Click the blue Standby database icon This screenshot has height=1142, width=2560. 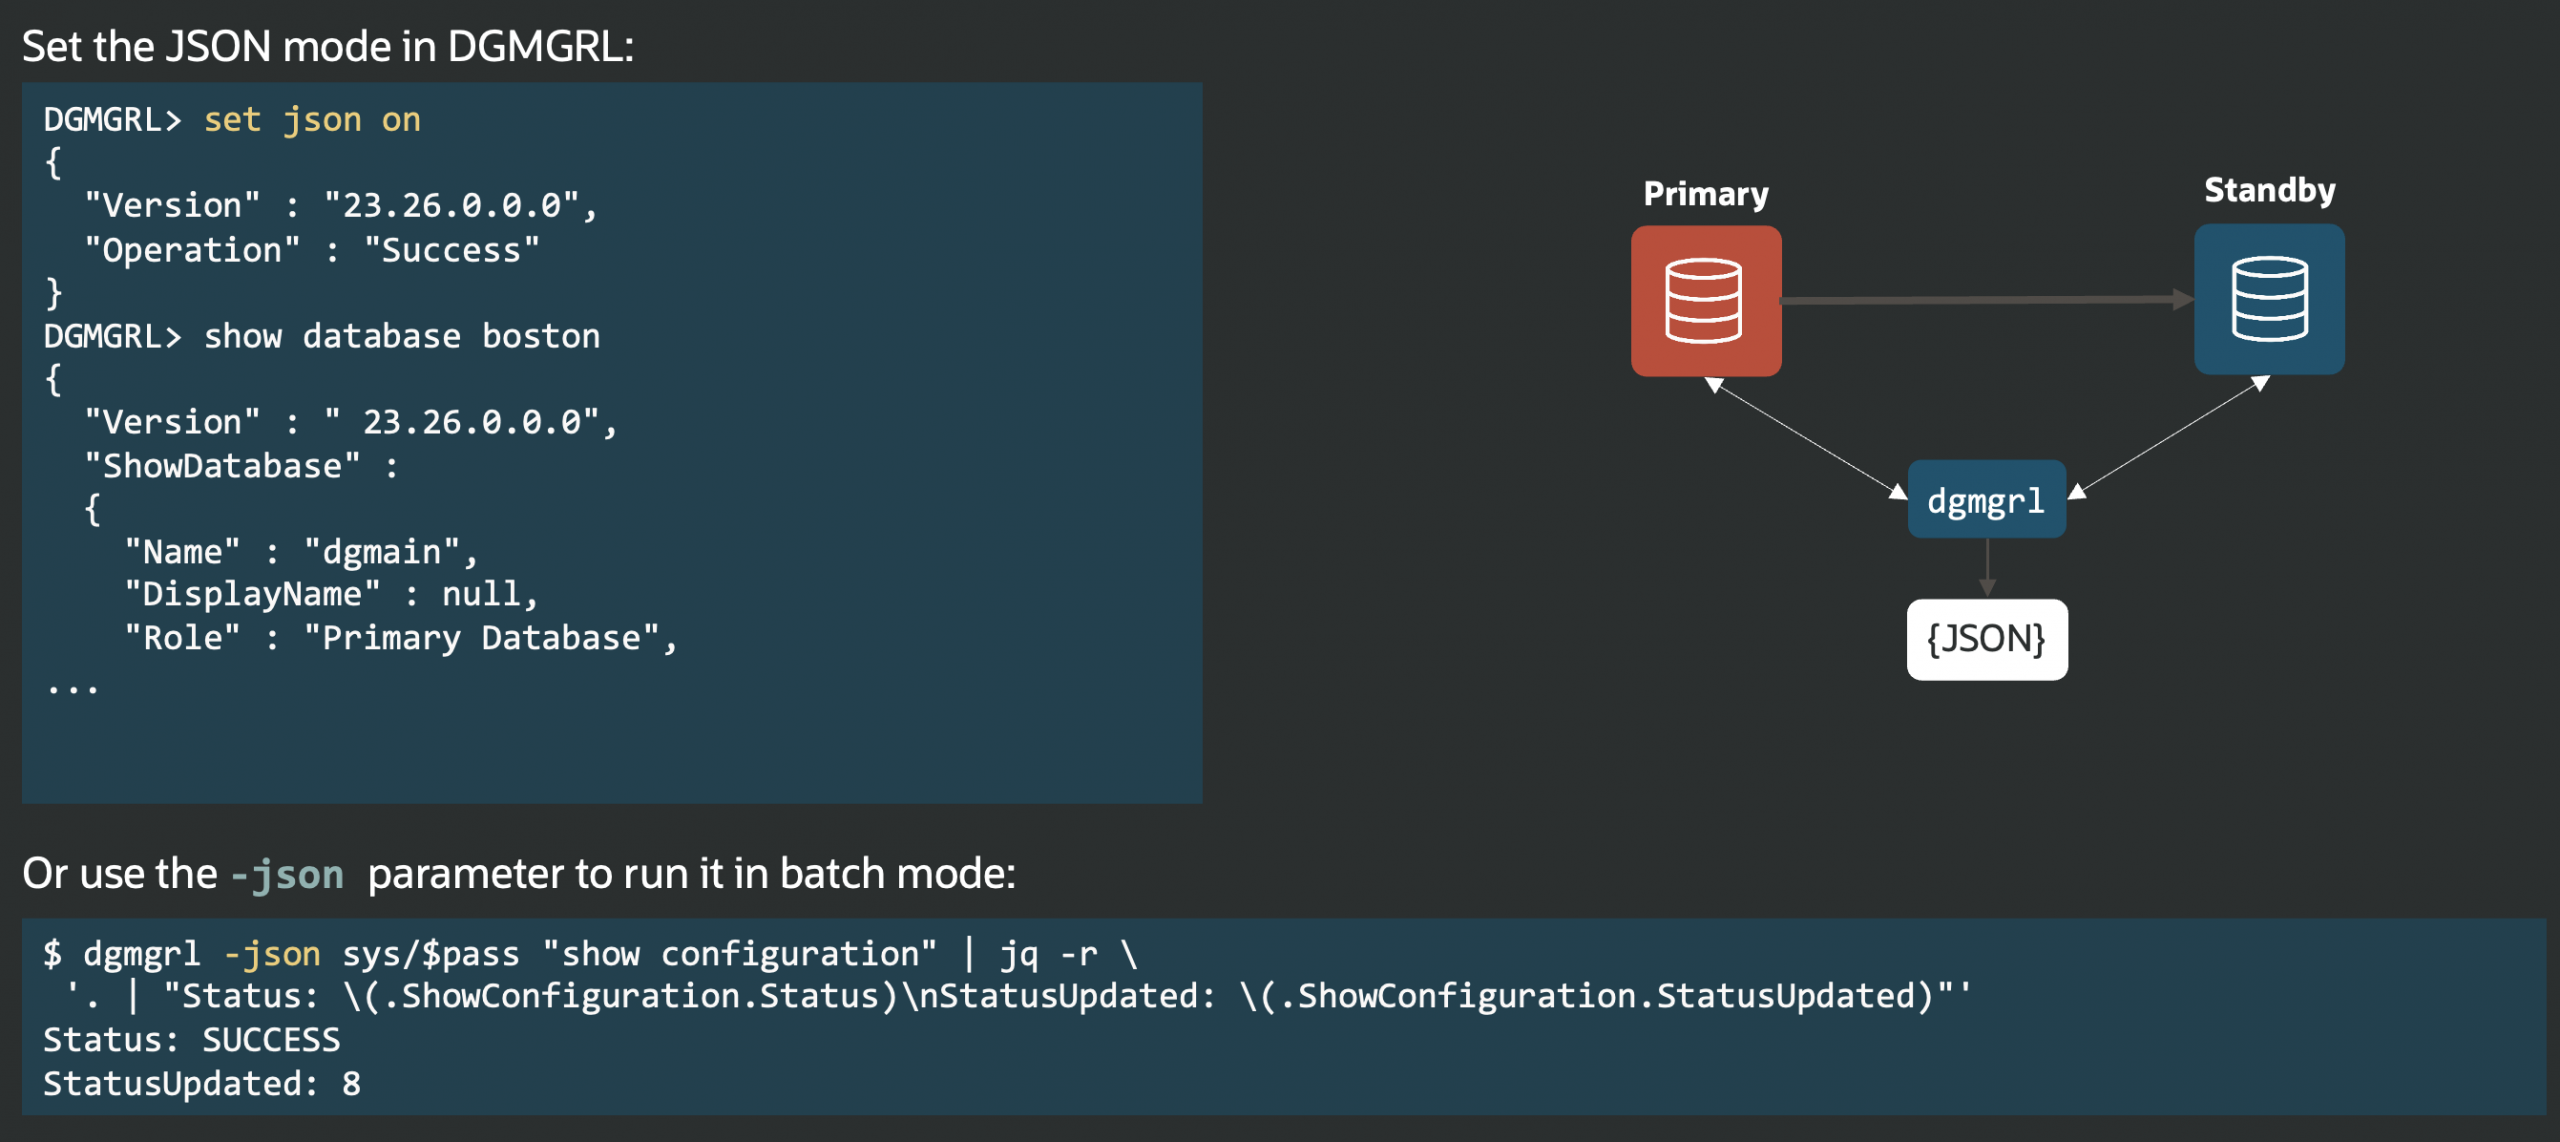point(2268,299)
